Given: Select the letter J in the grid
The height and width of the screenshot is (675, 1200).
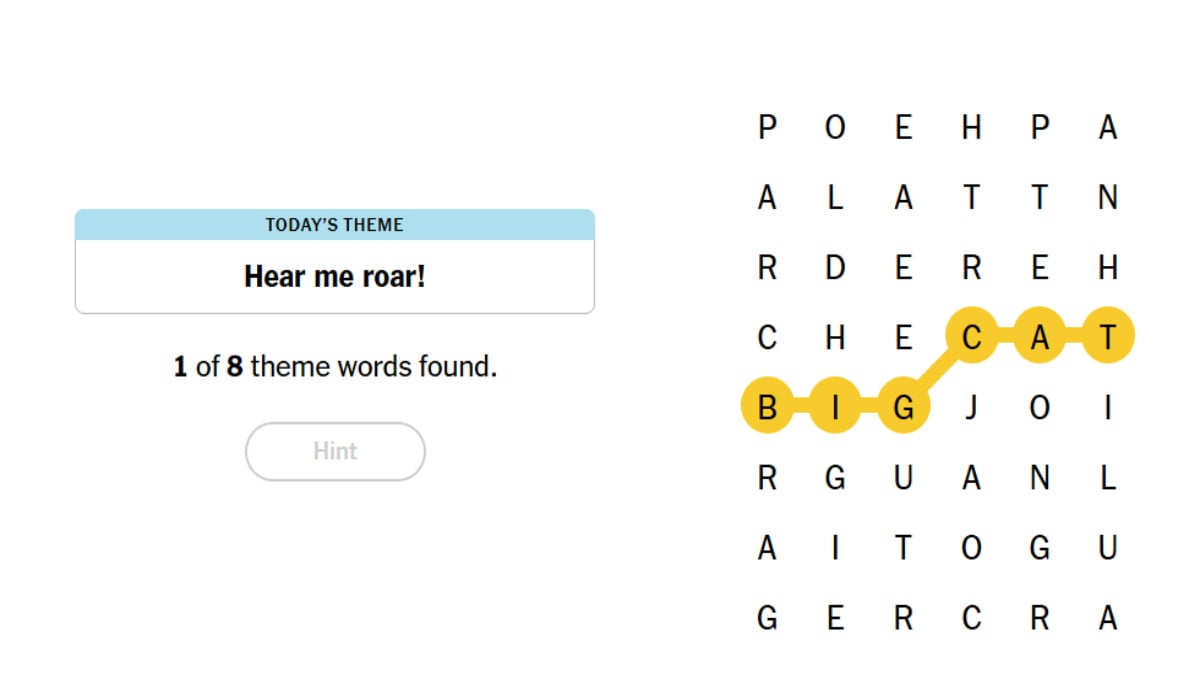Looking at the screenshot, I should pos(971,409).
